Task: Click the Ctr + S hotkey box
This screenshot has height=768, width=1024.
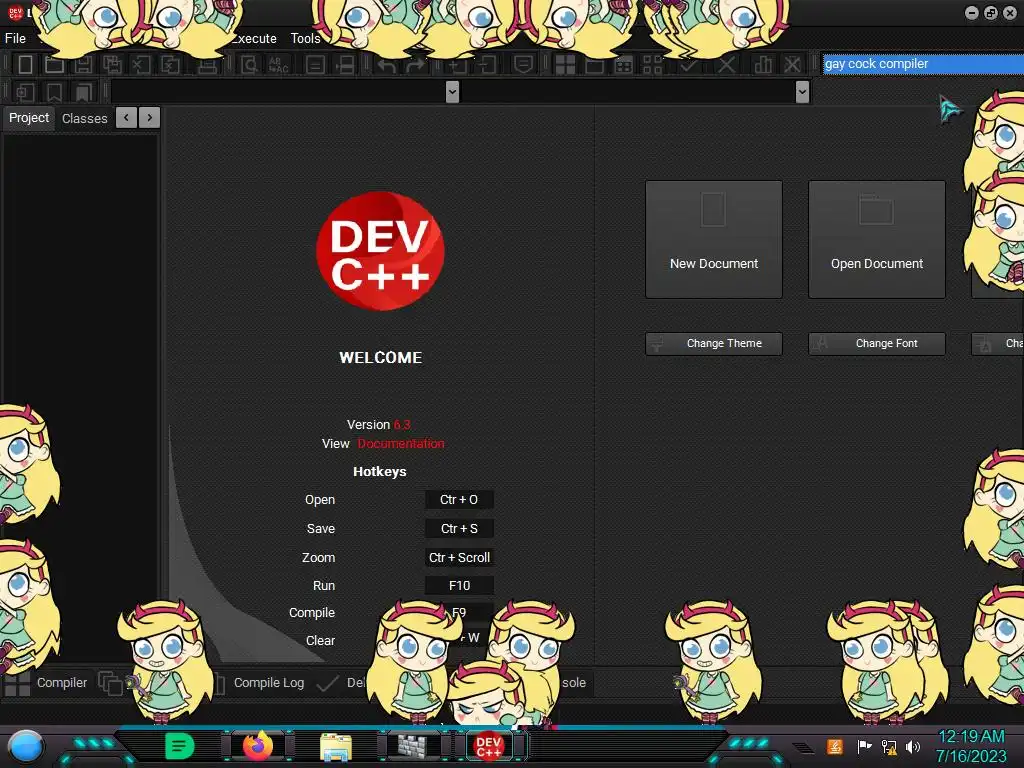Action: pyautogui.click(x=459, y=528)
